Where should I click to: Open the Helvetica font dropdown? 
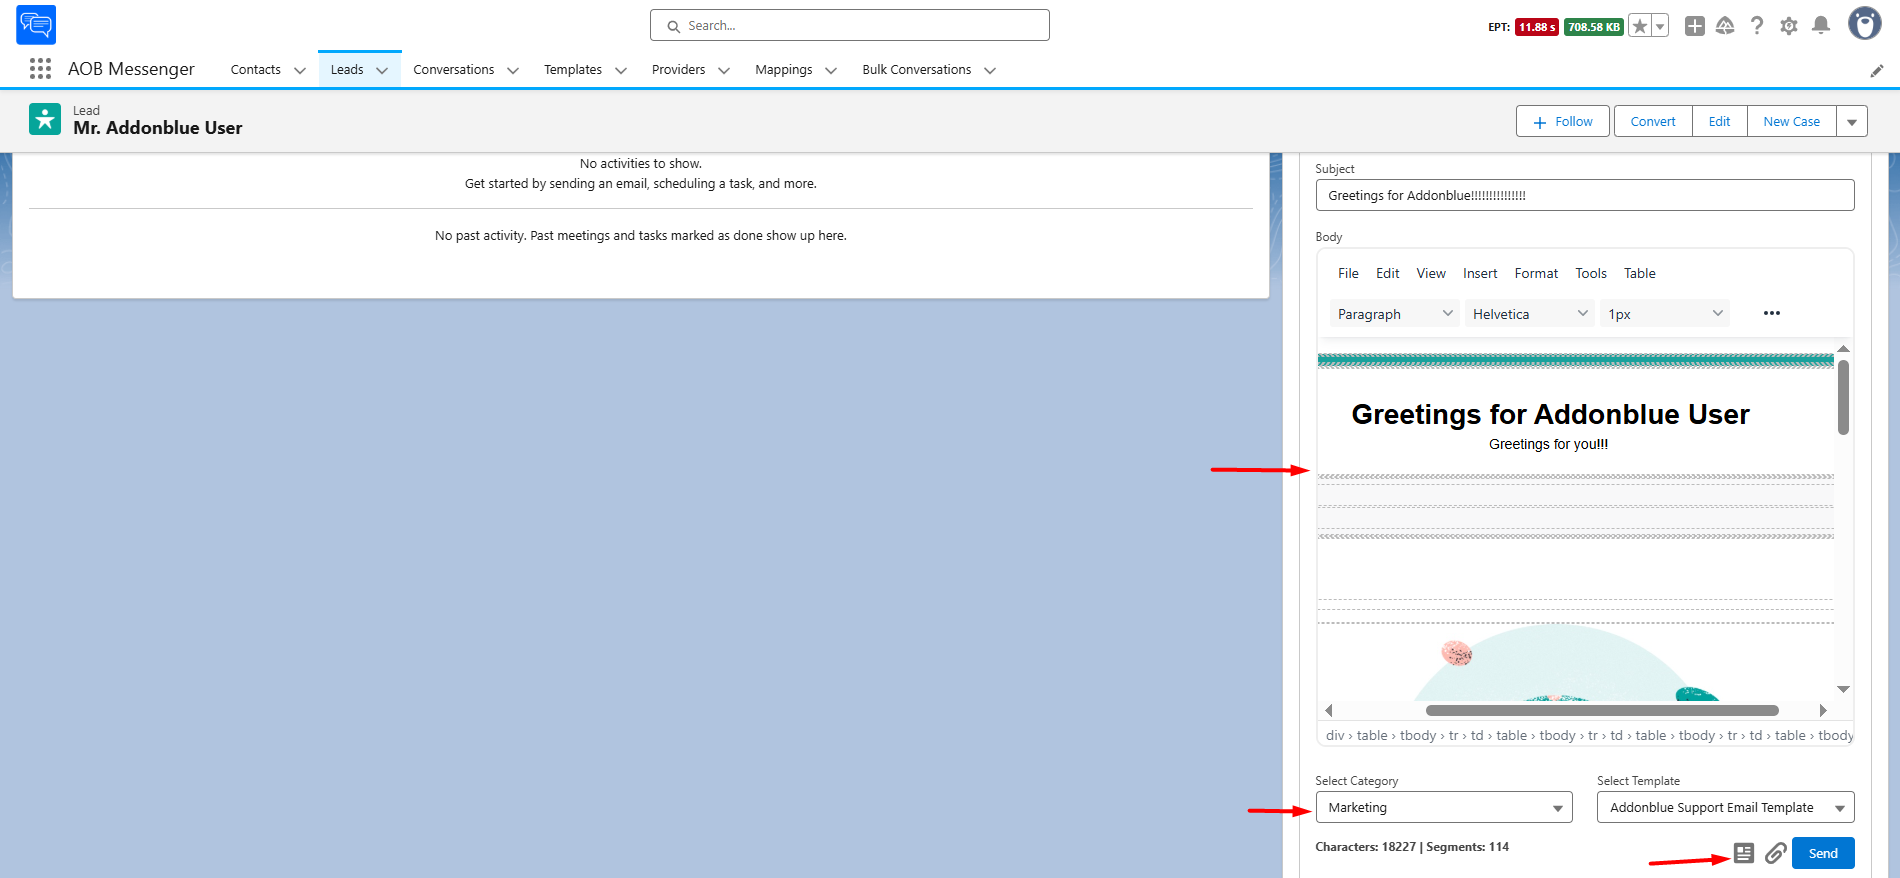(x=1530, y=314)
